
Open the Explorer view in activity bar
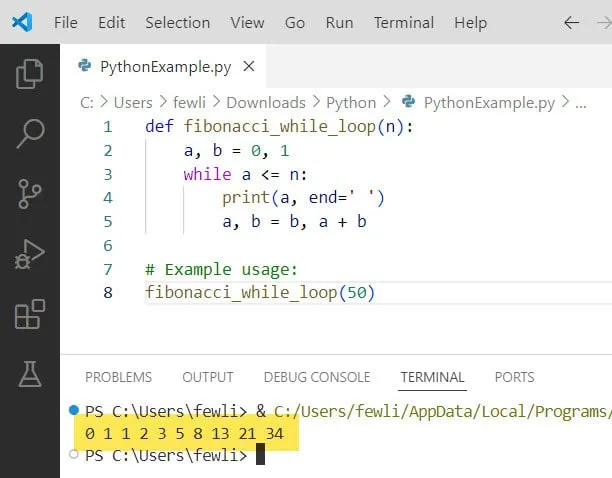[x=30, y=73]
